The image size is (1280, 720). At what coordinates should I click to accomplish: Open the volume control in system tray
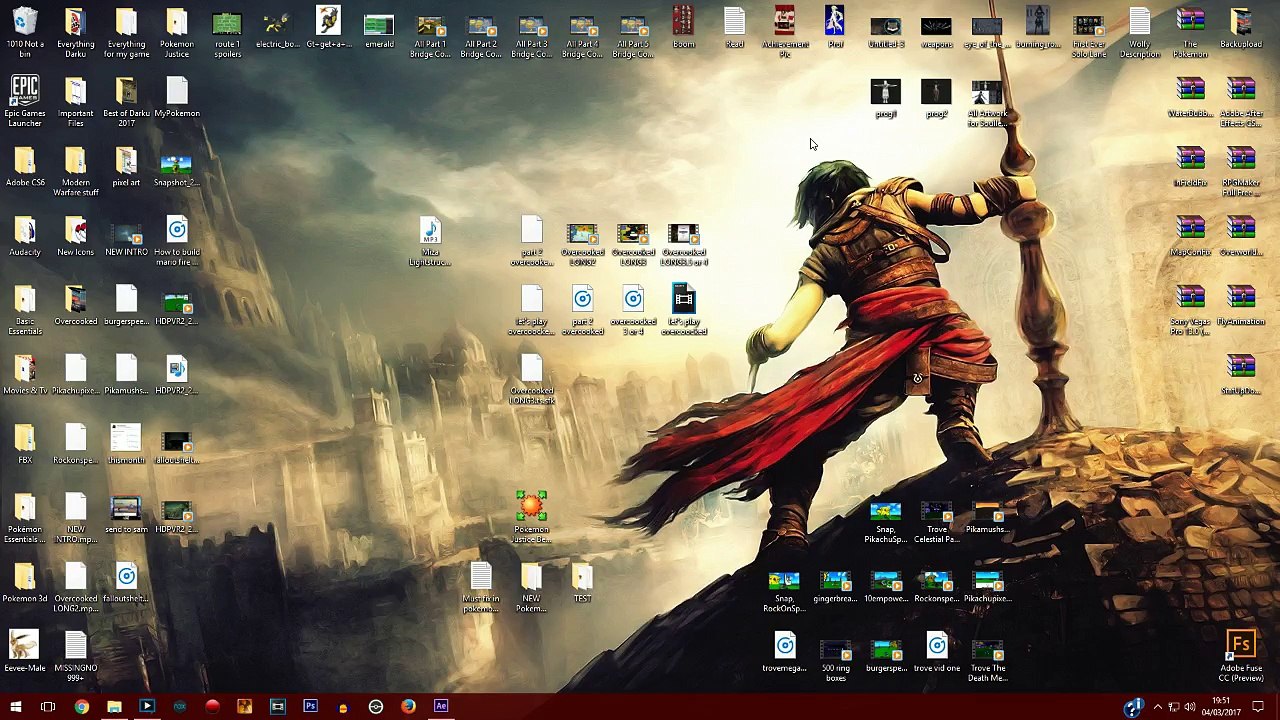(1190, 708)
